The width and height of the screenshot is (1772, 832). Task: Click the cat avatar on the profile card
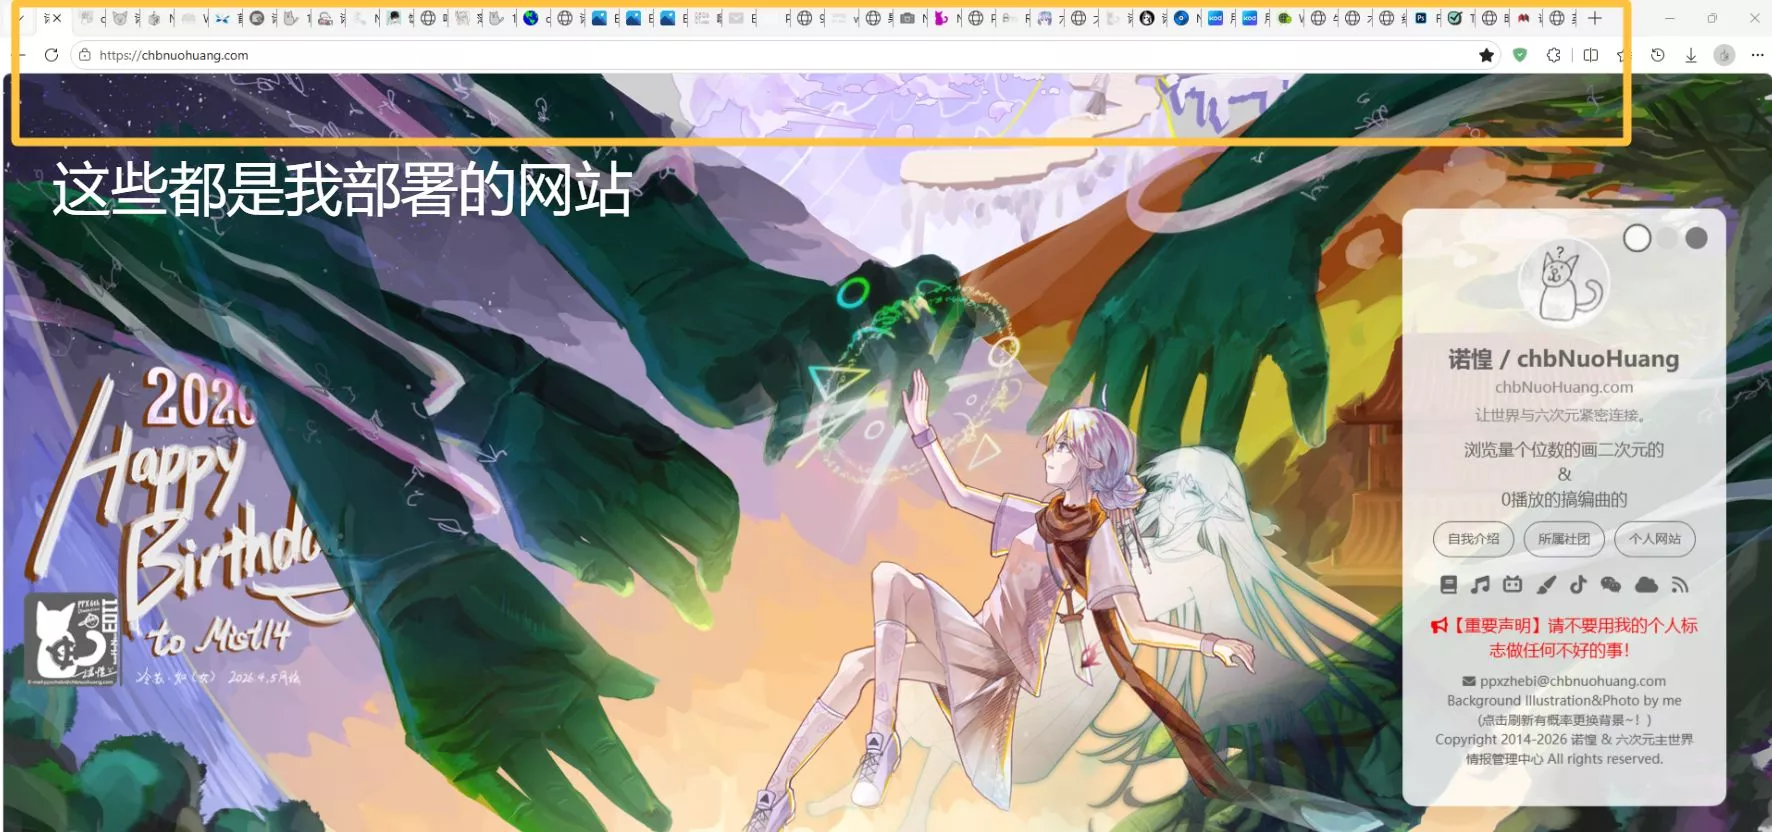tap(1564, 283)
